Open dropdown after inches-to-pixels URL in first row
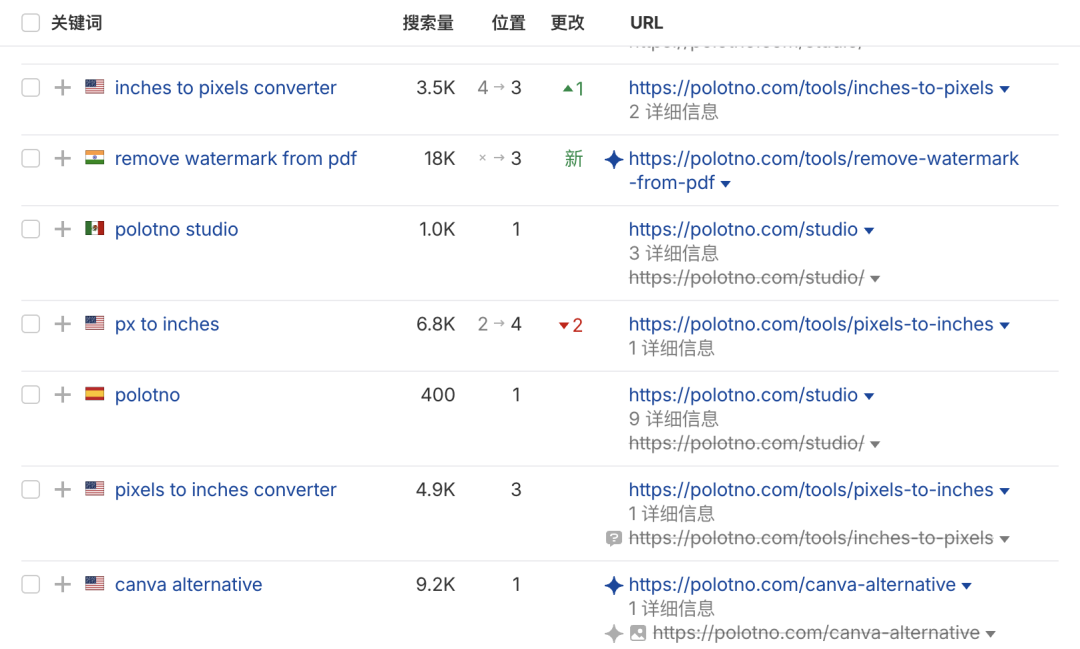This screenshot has width=1080, height=649. click(x=1004, y=89)
